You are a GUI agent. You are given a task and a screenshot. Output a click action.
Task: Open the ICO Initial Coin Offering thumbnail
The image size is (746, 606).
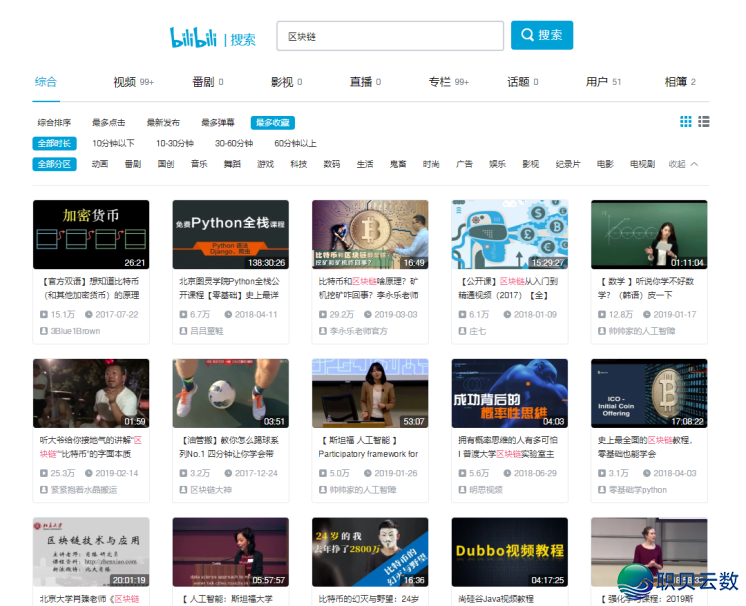click(649, 393)
